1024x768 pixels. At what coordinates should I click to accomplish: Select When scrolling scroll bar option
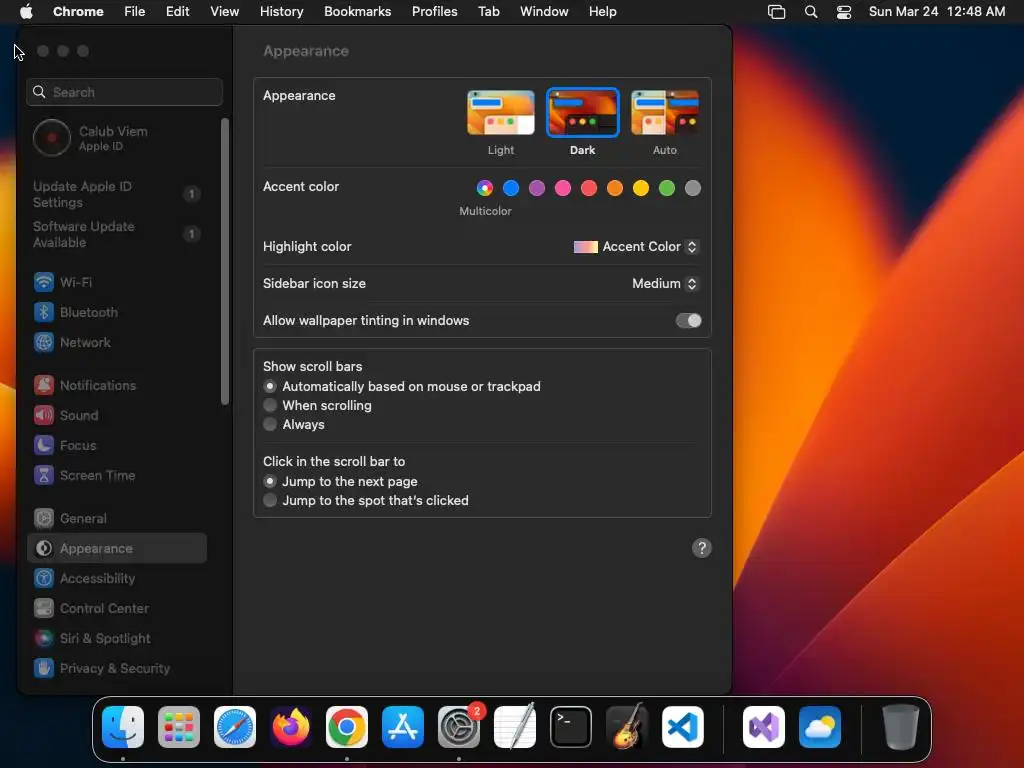[270, 406]
